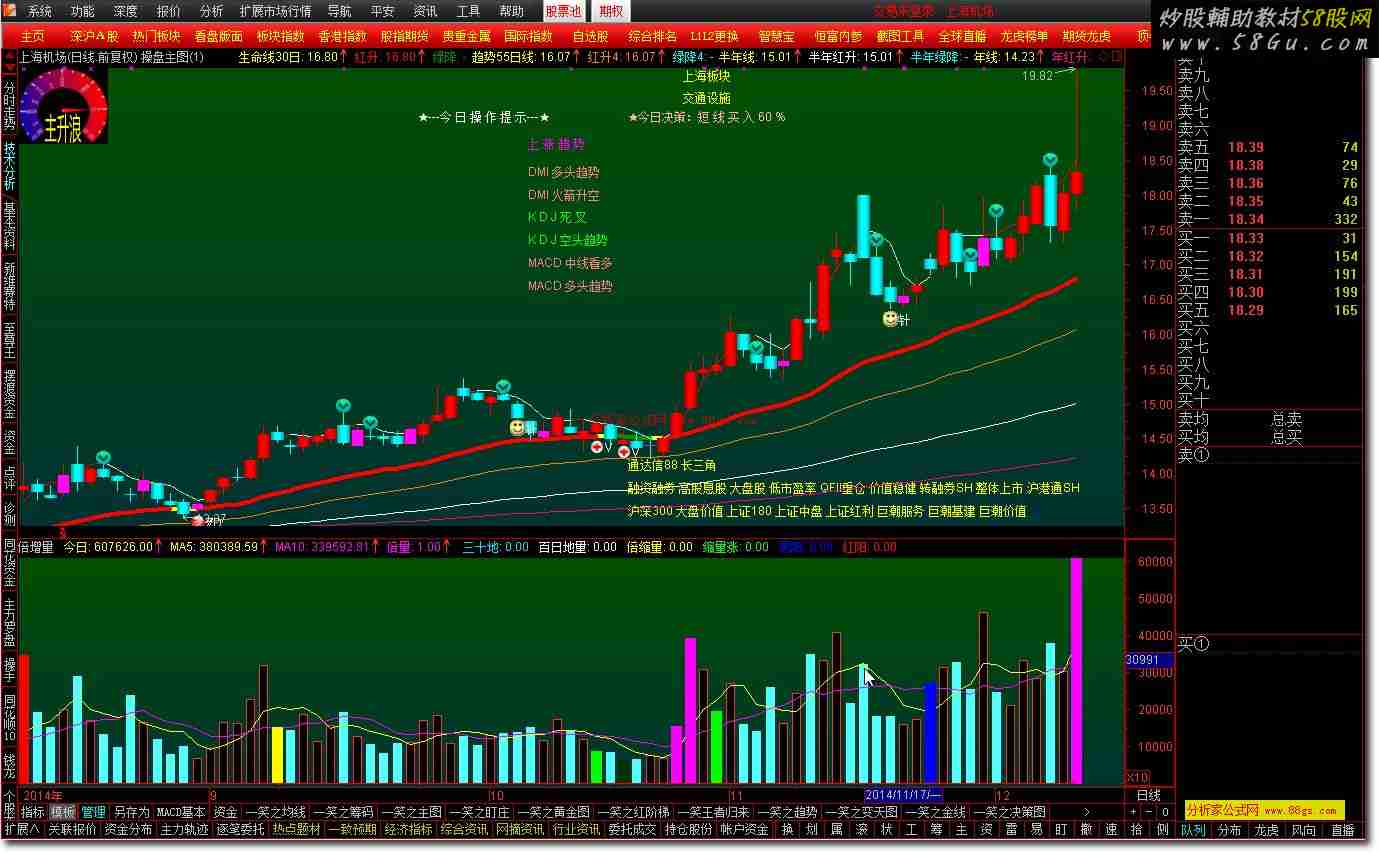Select the 分布 view in bottom-right bar

tap(1229, 830)
